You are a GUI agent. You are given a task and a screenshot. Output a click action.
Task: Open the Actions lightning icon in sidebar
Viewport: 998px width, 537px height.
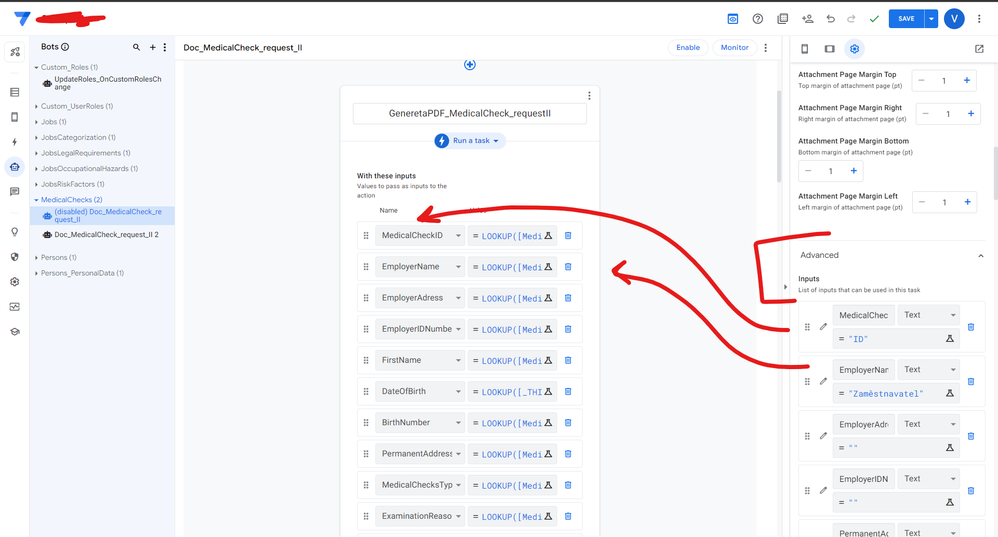point(15,142)
